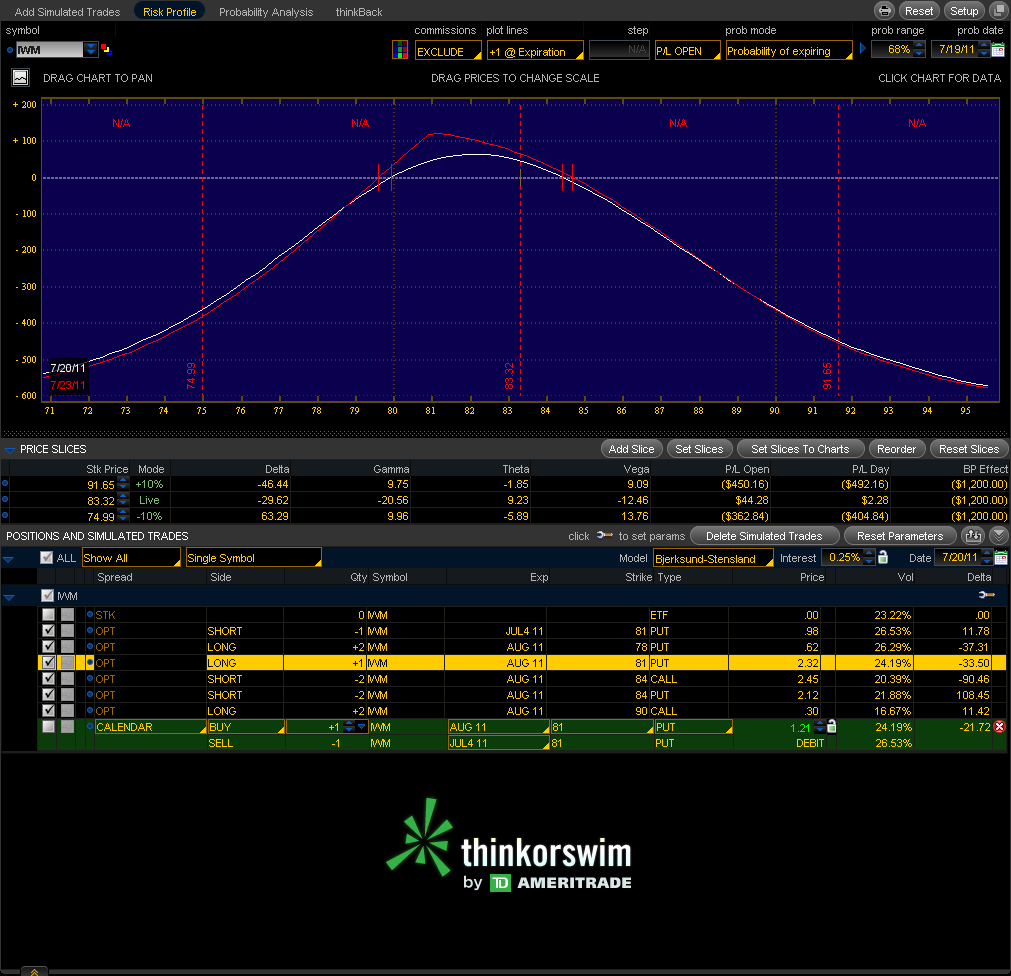Open the Model Bjerksund-Stensland dropdown

(x=713, y=558)
